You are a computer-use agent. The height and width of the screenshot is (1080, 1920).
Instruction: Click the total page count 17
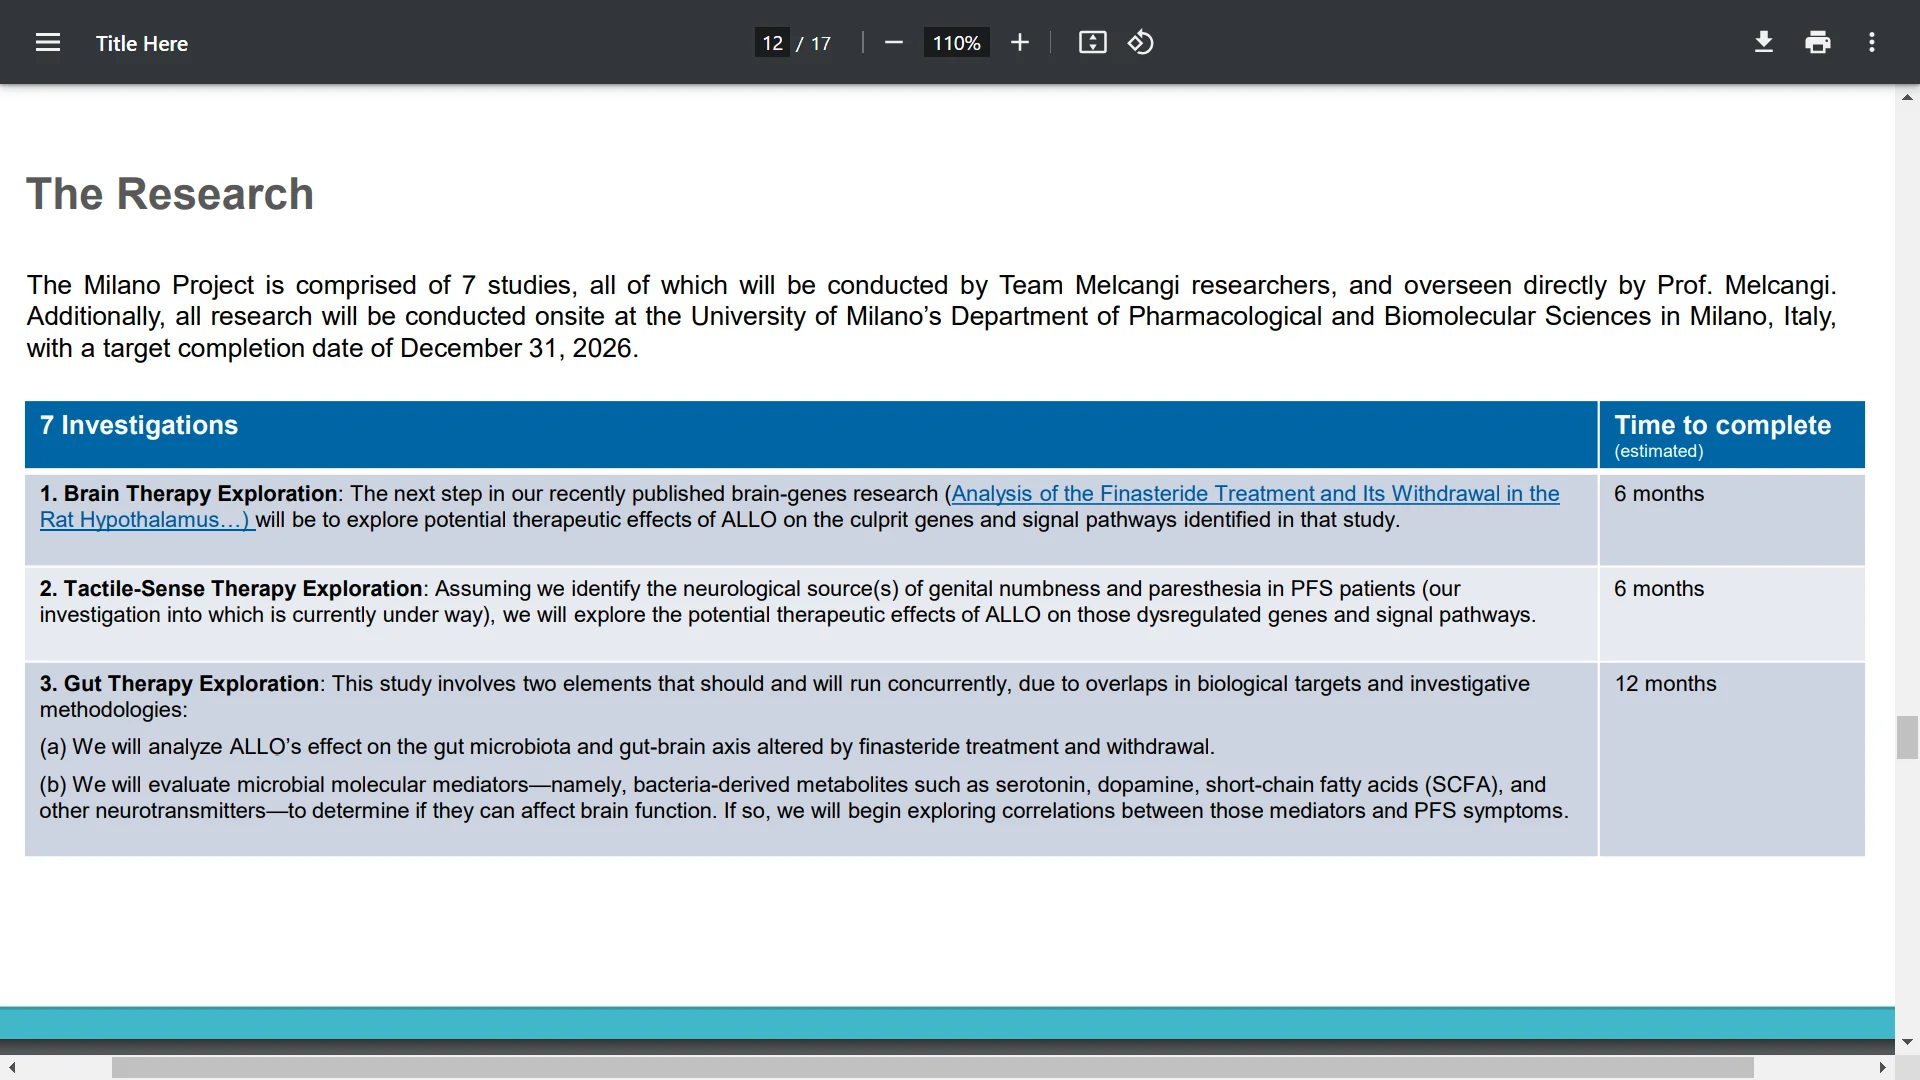coord(821,44)
